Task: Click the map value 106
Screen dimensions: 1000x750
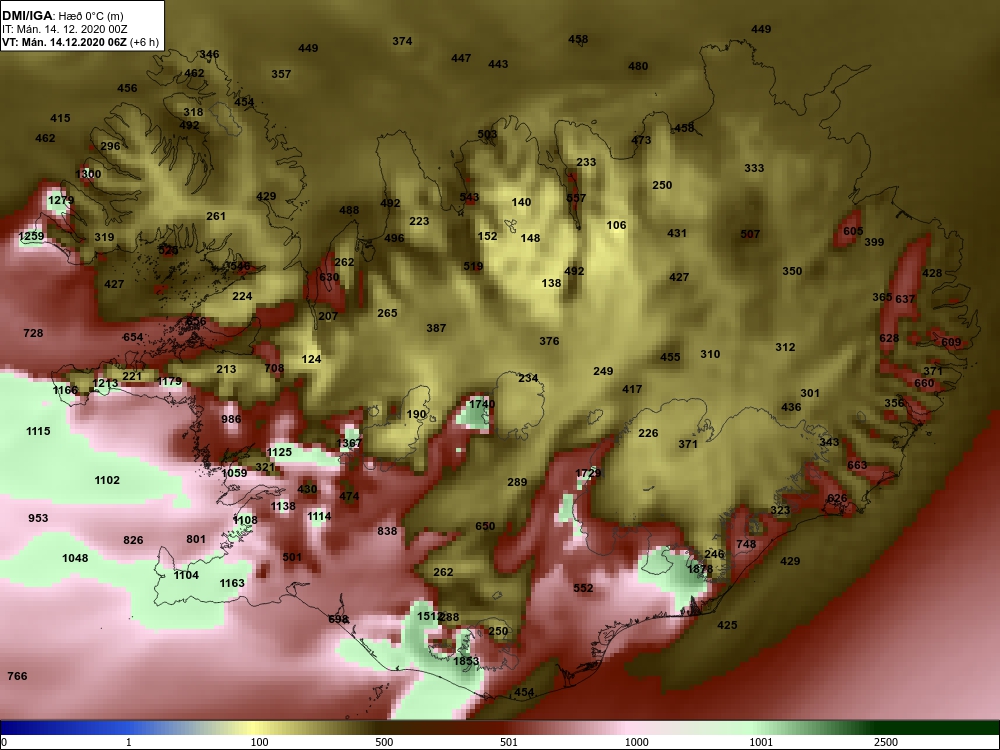Action: (616, 225)
